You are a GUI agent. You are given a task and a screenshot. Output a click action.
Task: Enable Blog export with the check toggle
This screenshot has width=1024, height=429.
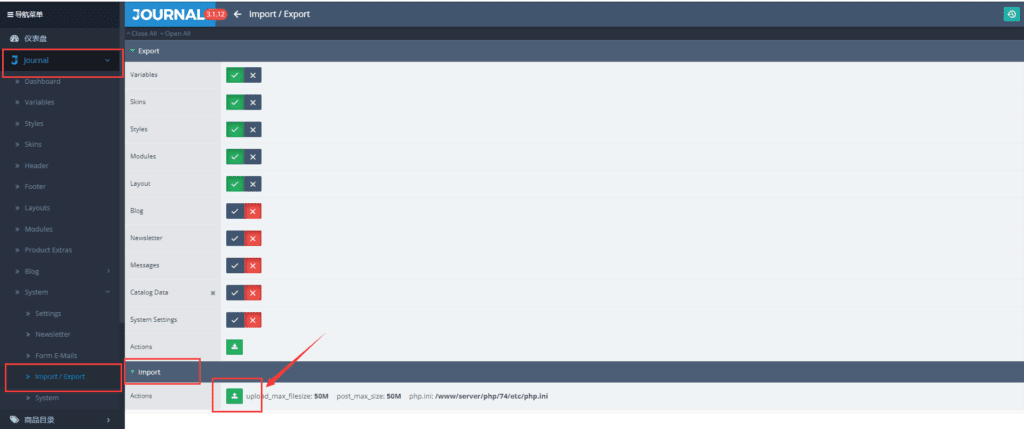(235, 211)
